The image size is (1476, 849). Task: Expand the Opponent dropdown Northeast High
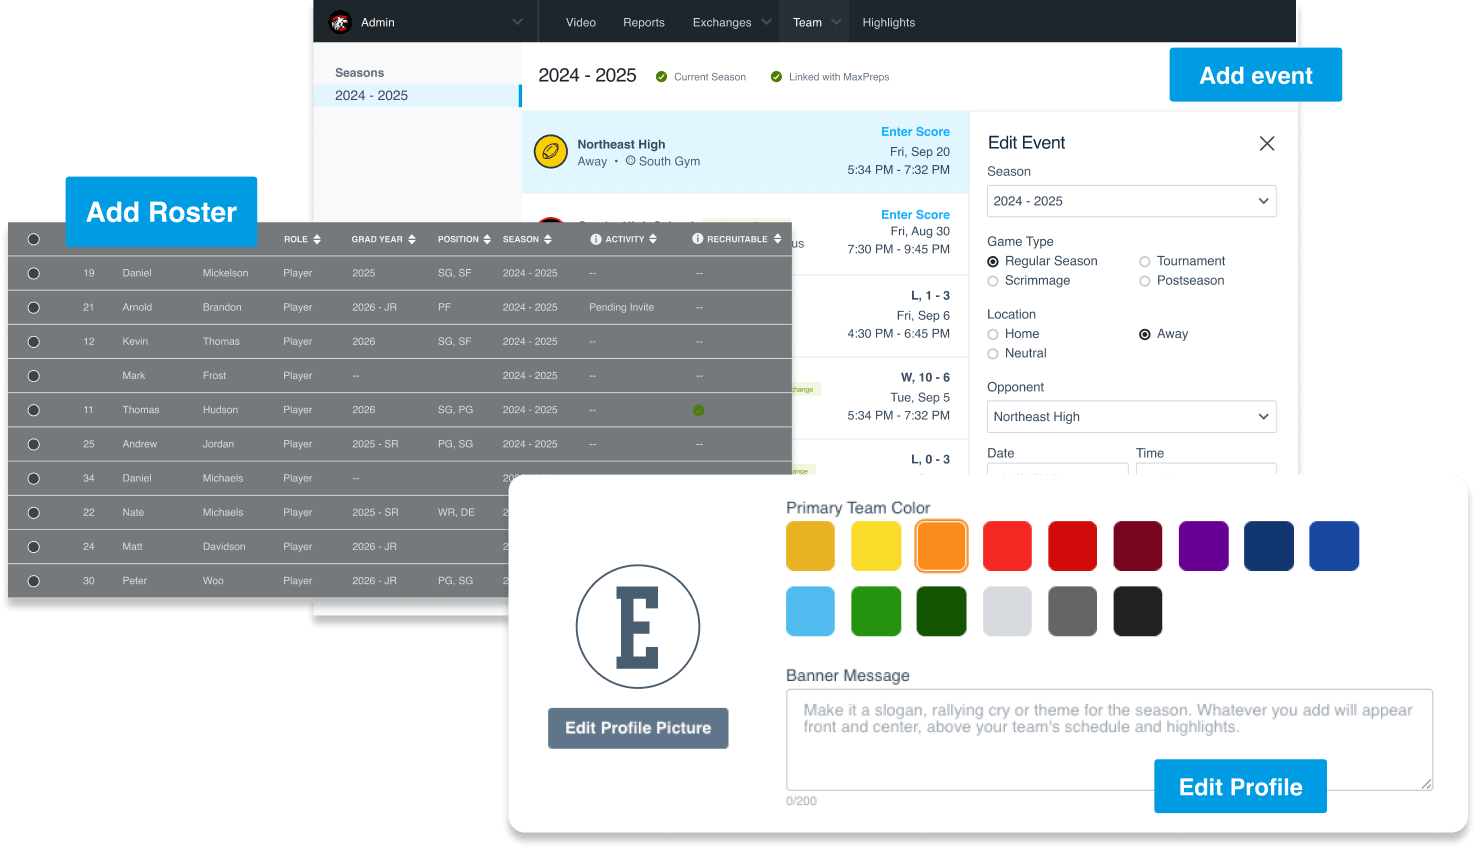(x=1131, y=417)
